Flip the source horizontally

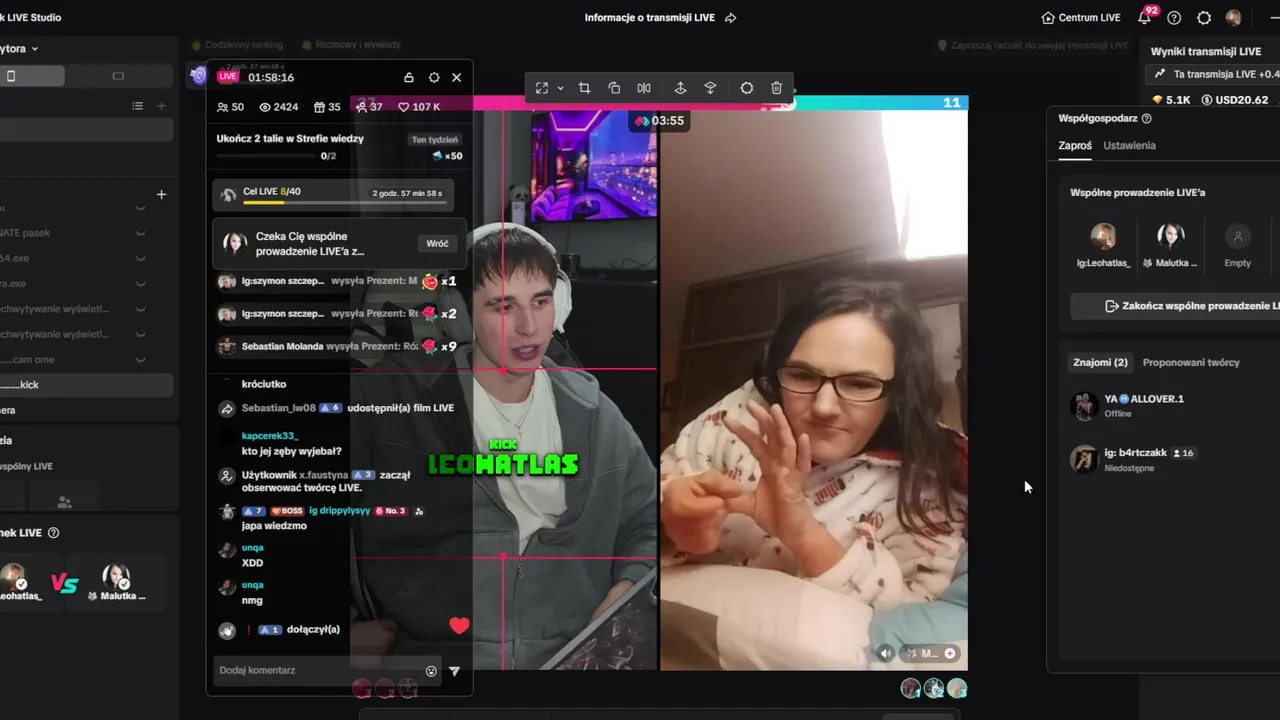point(644,88)
